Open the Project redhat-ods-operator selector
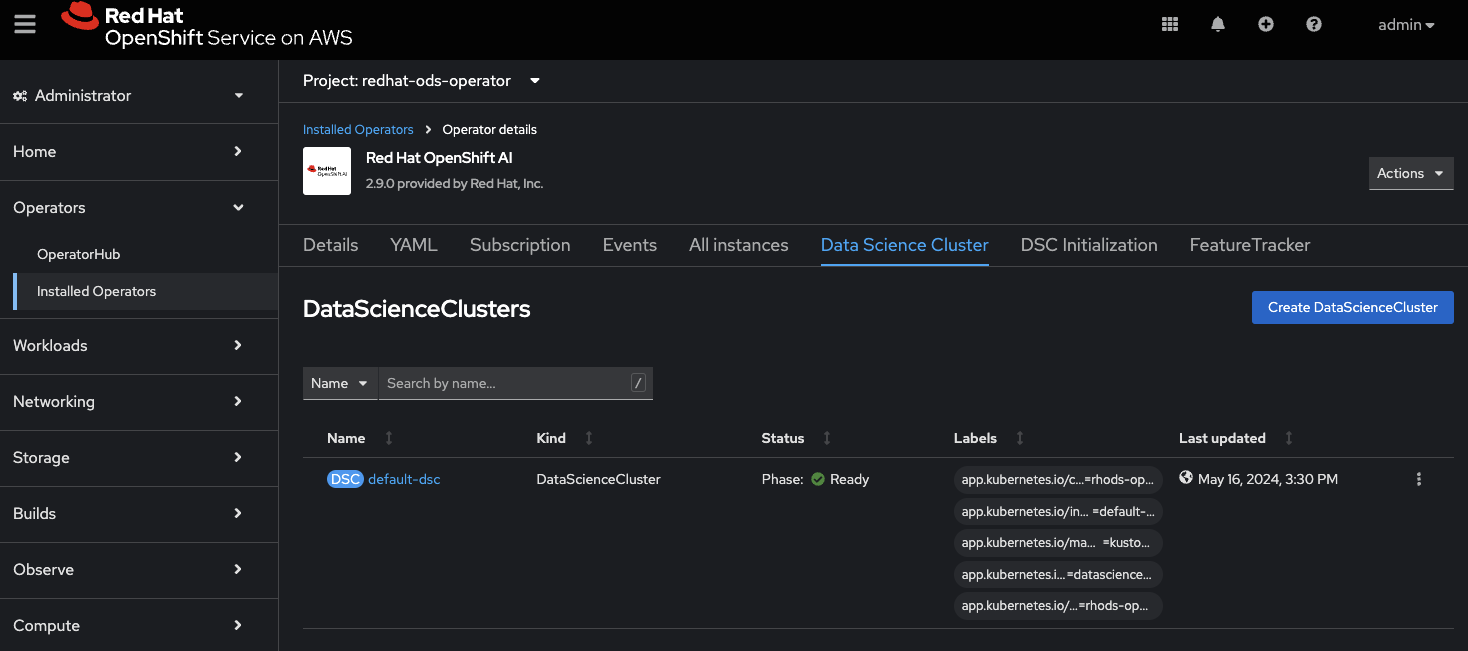1468x651 pixels. point(421,81)
